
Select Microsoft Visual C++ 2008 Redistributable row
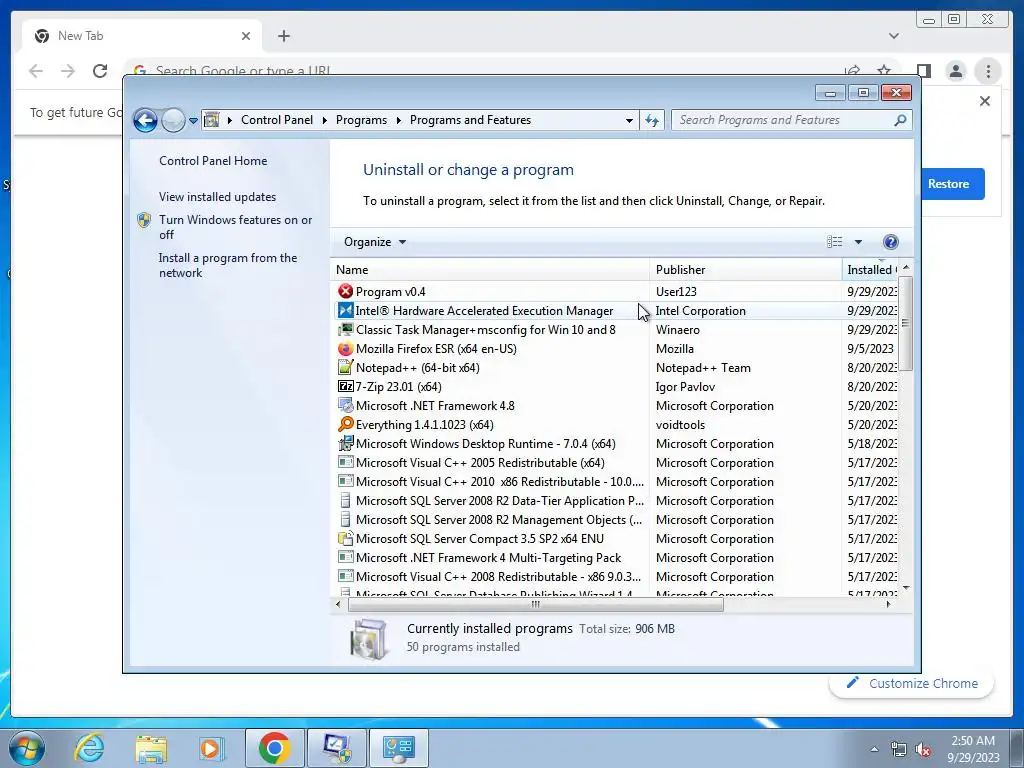(x=616, y=576)
